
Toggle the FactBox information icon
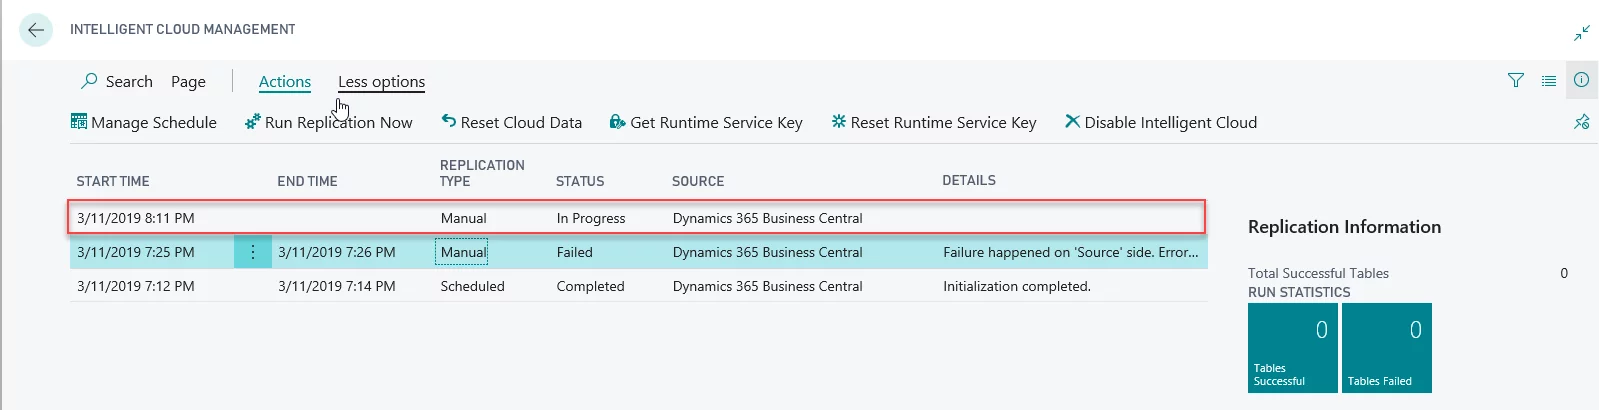(x=1581, y=81)
